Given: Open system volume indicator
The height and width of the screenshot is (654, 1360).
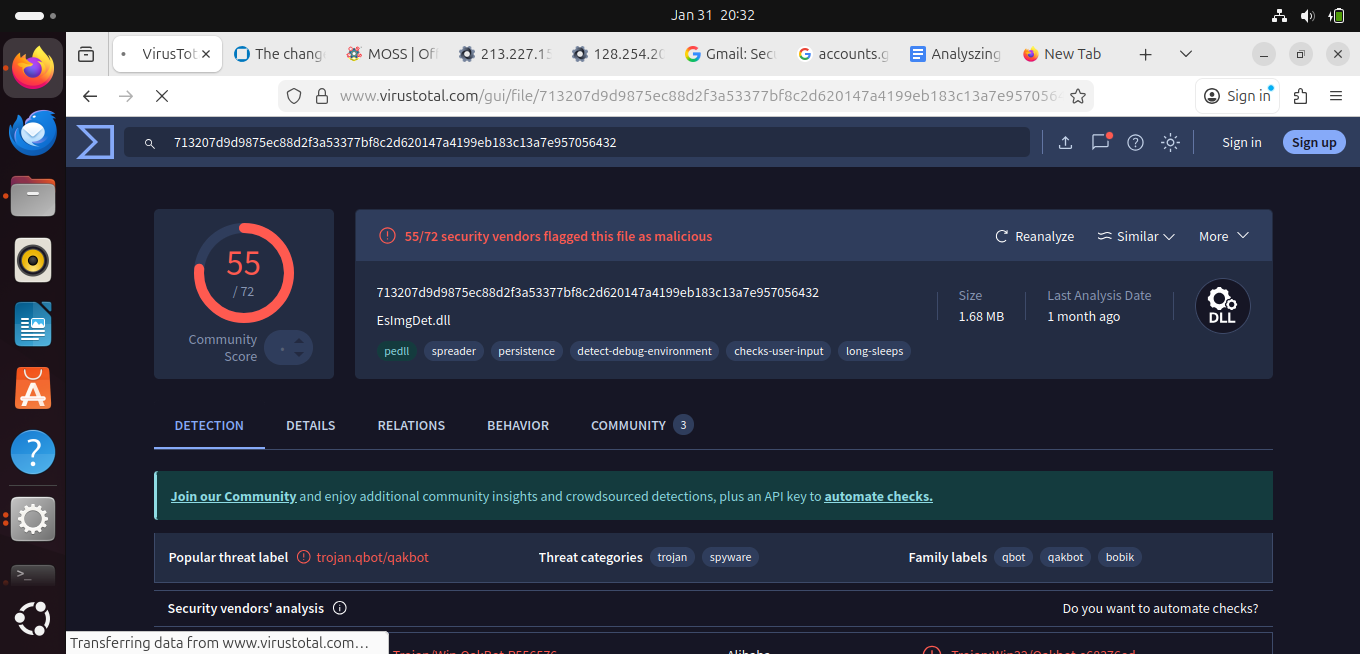Looking at the screenshot, I should tap(1307, 15).
